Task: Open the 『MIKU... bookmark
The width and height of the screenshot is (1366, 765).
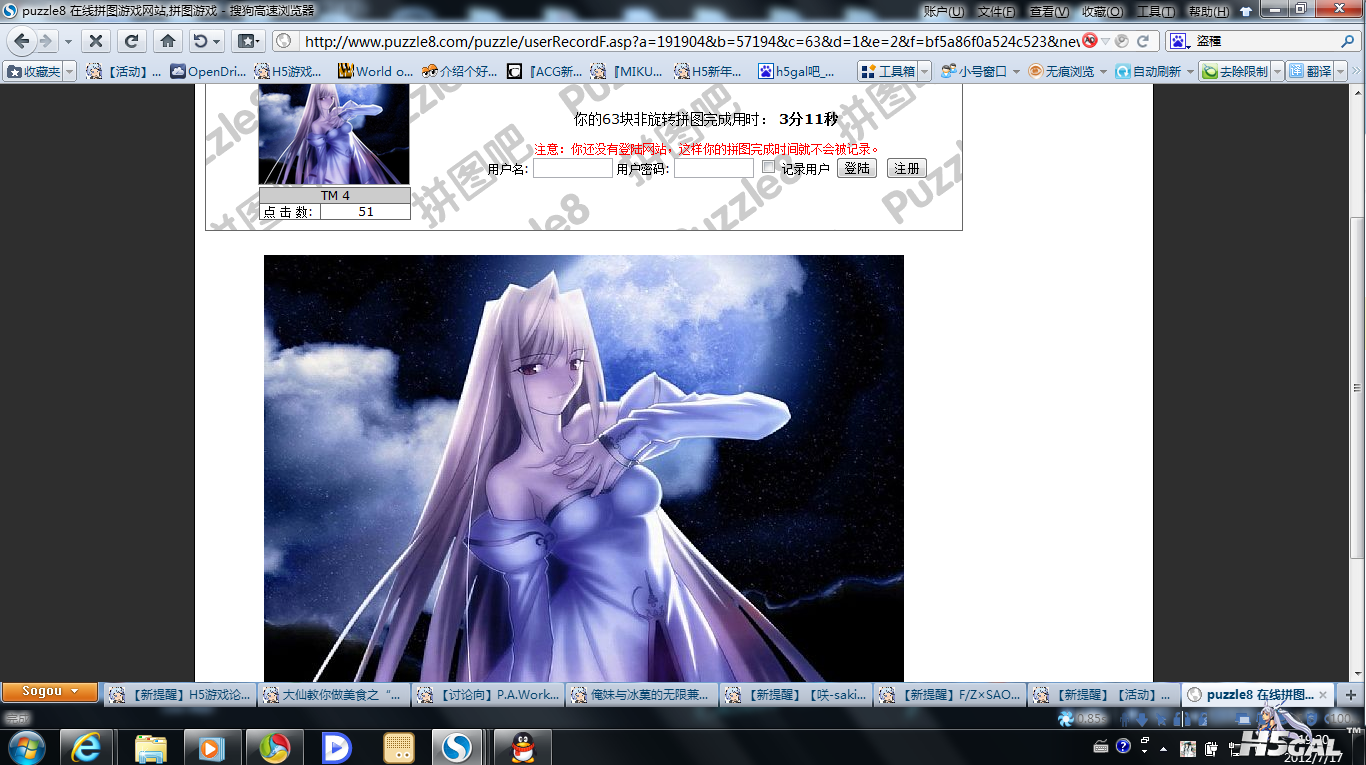Action: pyautogui.click(x=627, y=72)
